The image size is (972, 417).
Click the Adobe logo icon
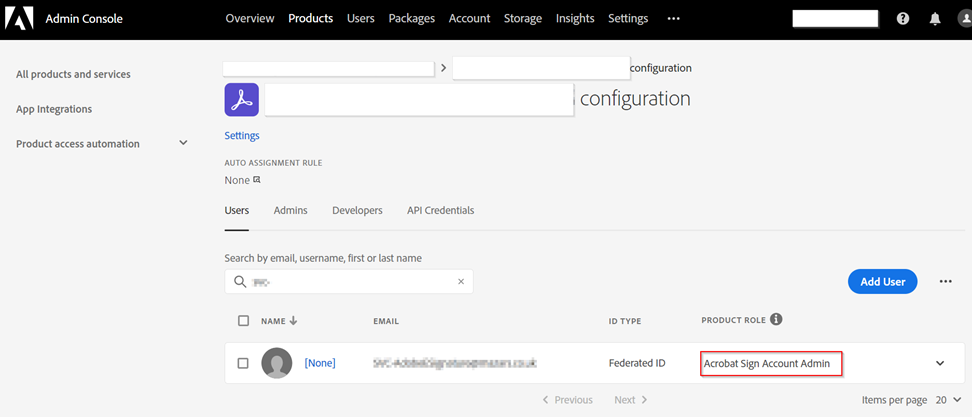point(19,19)
